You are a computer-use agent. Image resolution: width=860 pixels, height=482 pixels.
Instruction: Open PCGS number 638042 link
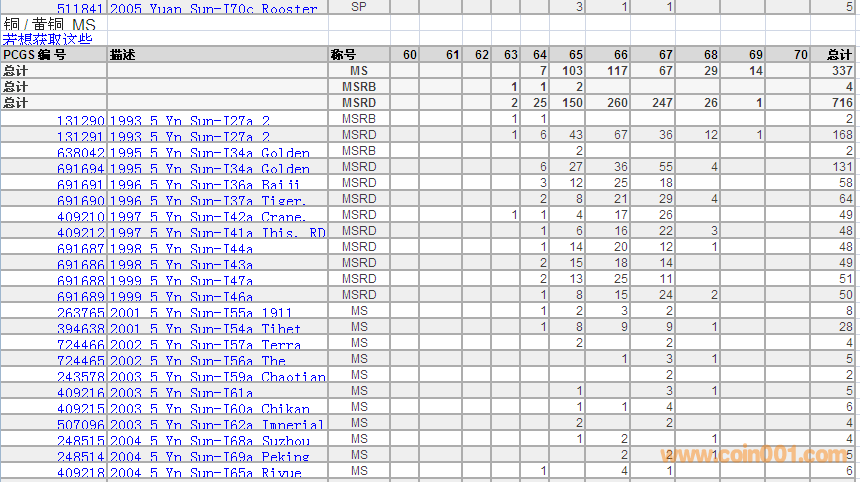(80, 152)
